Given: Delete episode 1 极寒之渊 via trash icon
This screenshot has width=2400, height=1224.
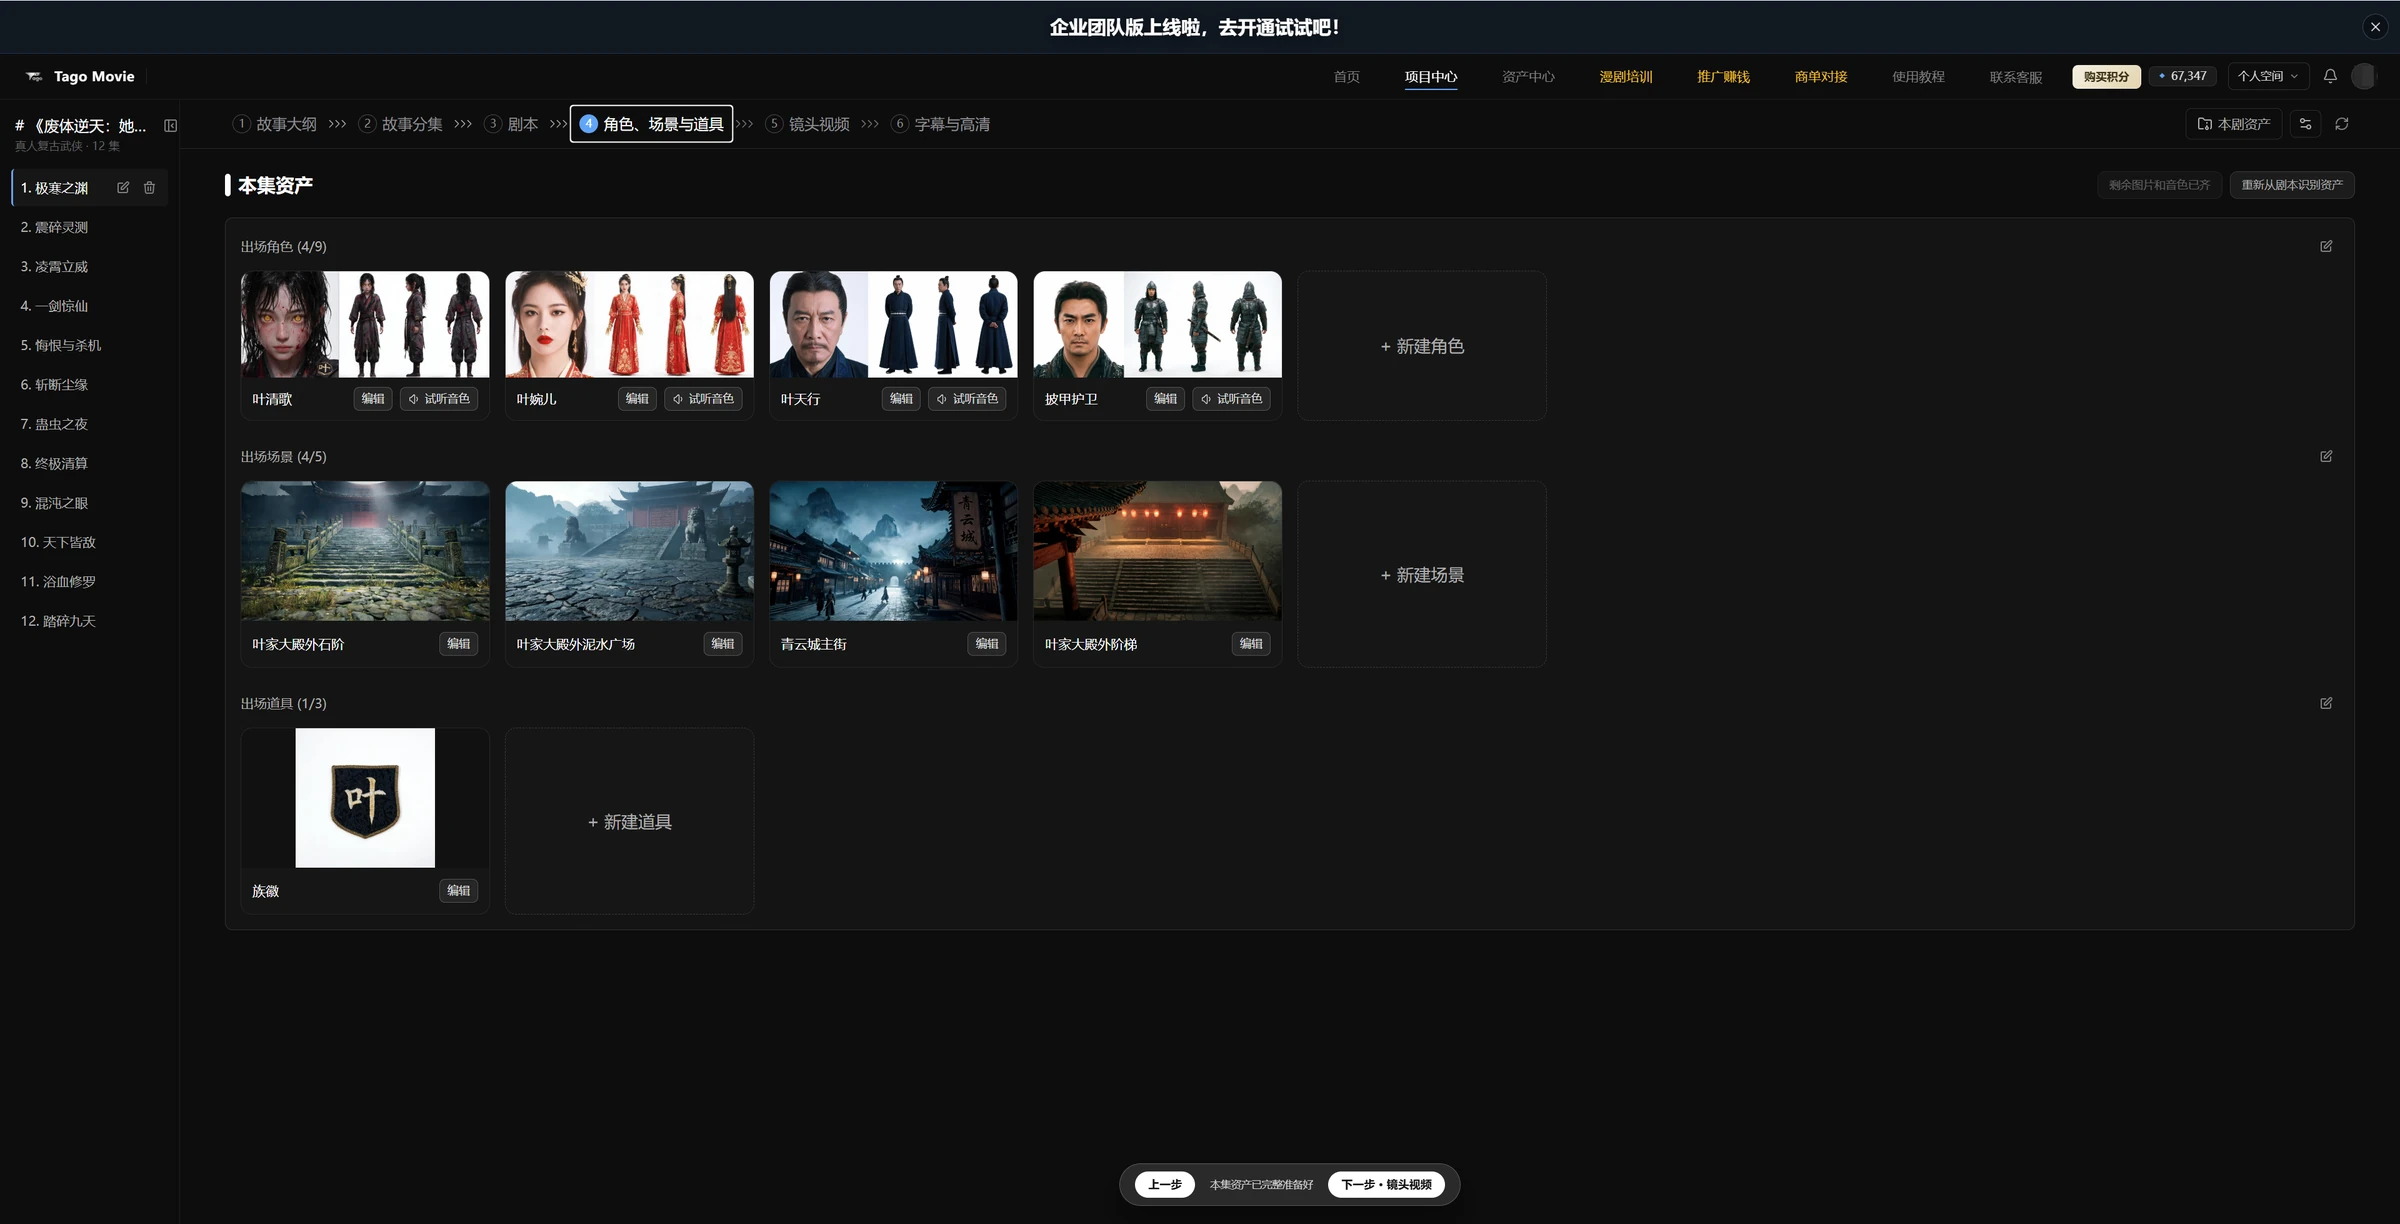Looking at the screenshot, I should [149, 188].
